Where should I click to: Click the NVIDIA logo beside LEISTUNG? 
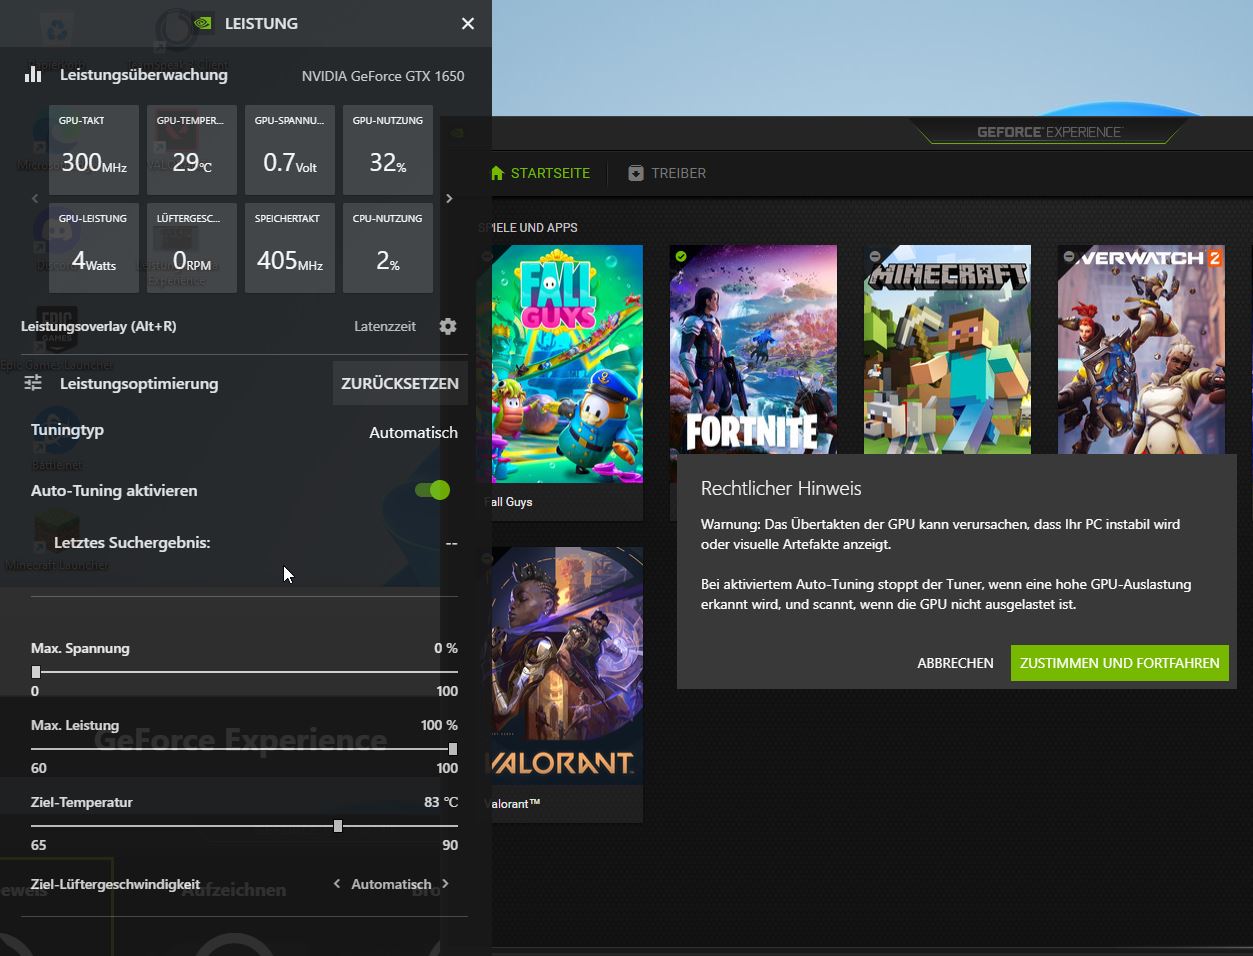coord(203,23)
